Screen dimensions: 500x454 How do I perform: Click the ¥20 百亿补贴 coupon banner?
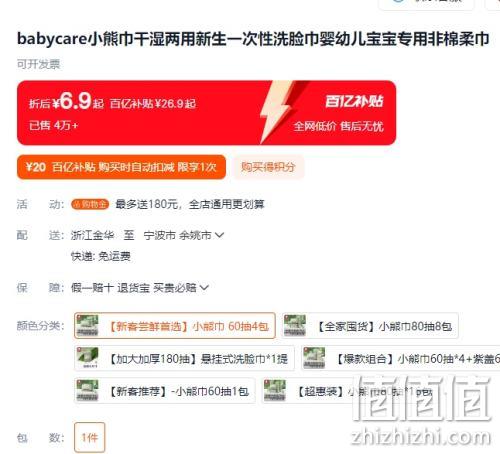[121, 167]
